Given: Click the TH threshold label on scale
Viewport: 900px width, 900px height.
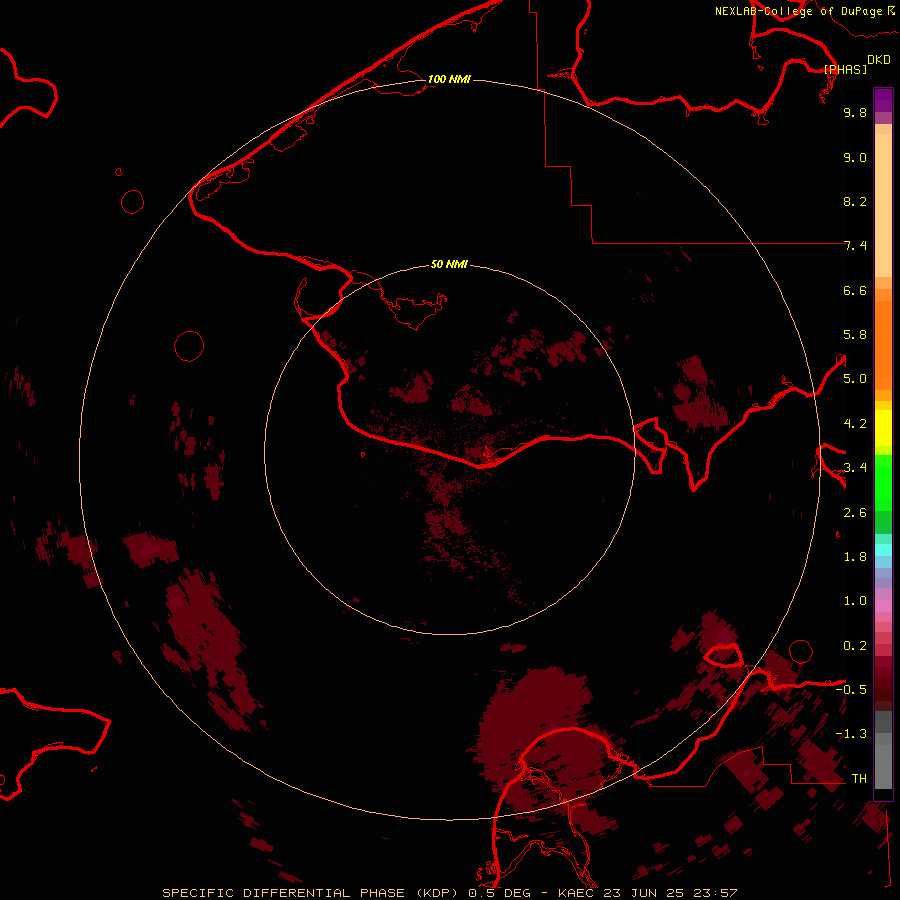Looking at the screenshot, I should (x=859, y=779).
